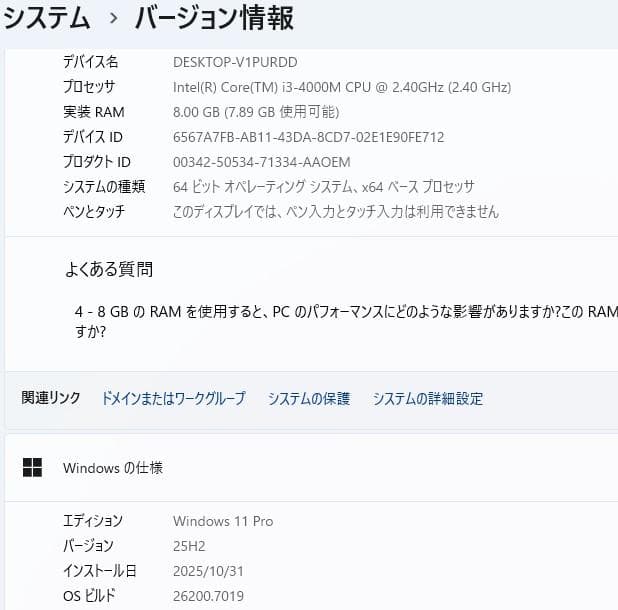Click the プロセッサ label

point(89,87)
